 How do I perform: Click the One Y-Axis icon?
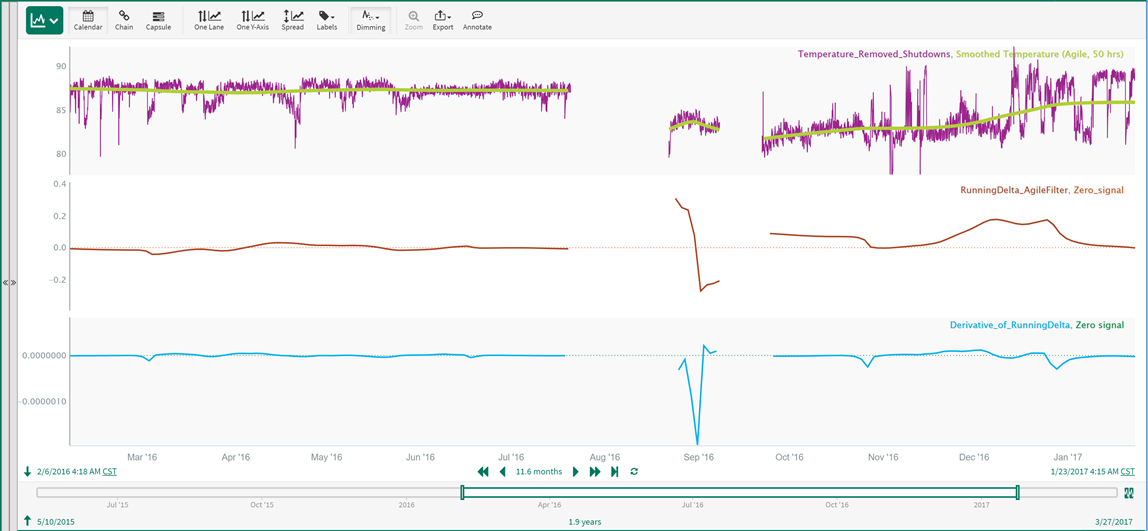(252, 20)
